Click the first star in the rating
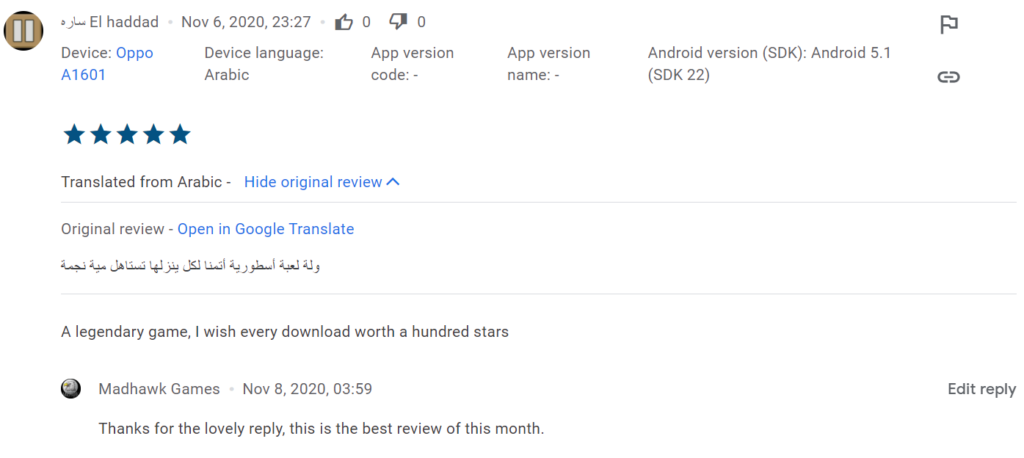This screenshot has width=1024, height=458. coord(74,135)
